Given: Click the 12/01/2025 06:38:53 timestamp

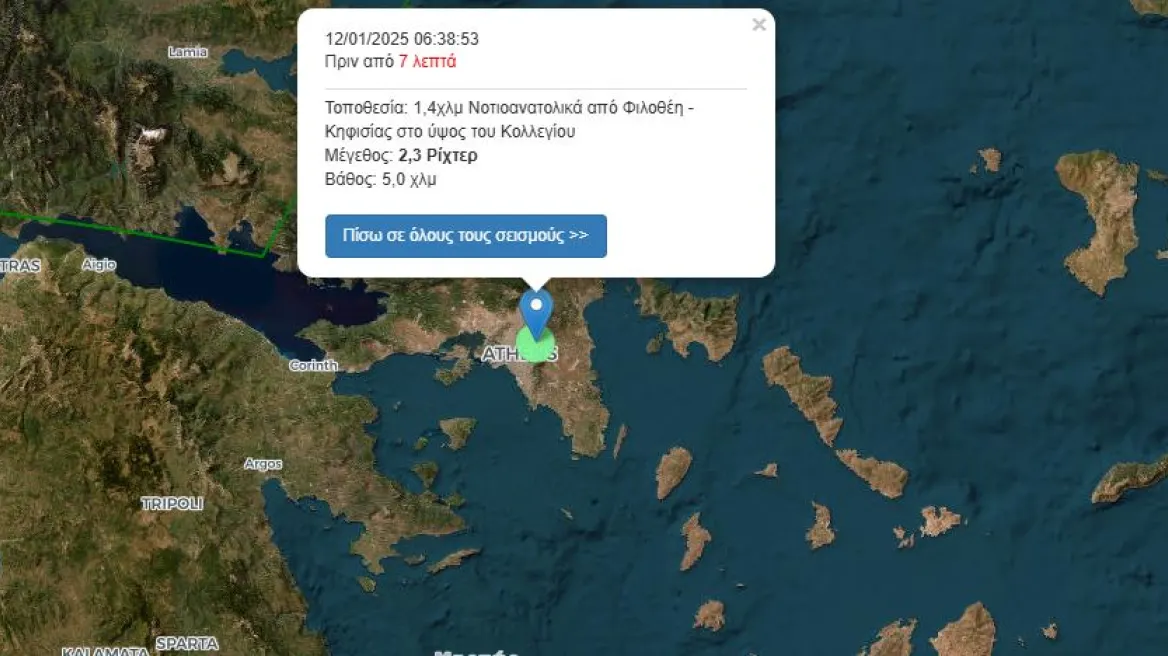Looking at the screenshot, I should click(x=402, y=39).
